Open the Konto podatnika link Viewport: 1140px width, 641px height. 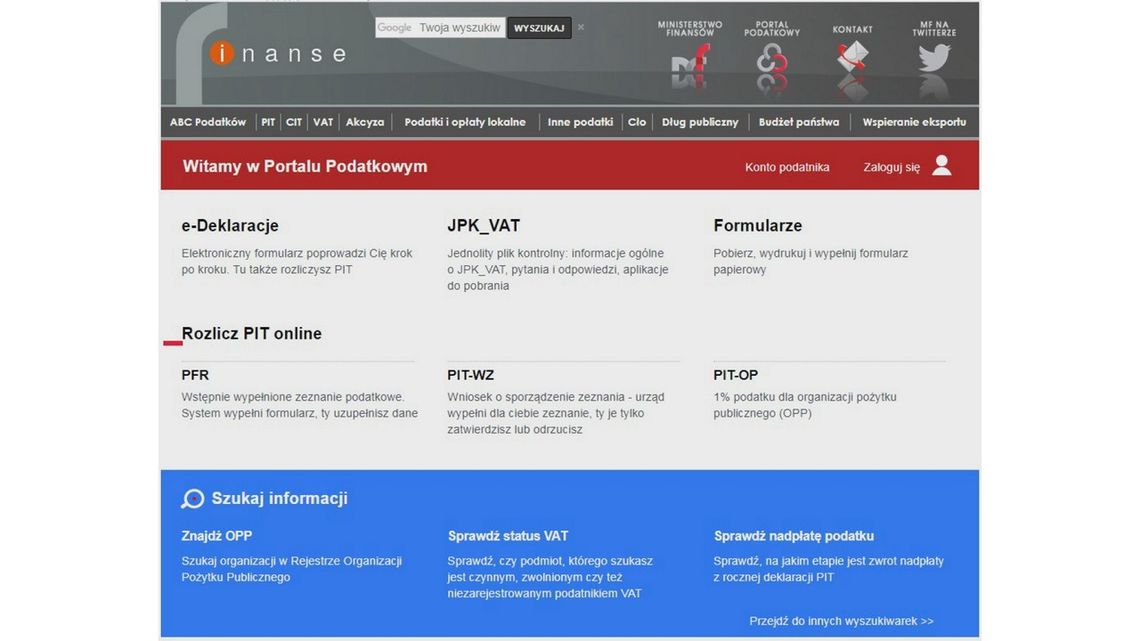(x=787, y=167)
